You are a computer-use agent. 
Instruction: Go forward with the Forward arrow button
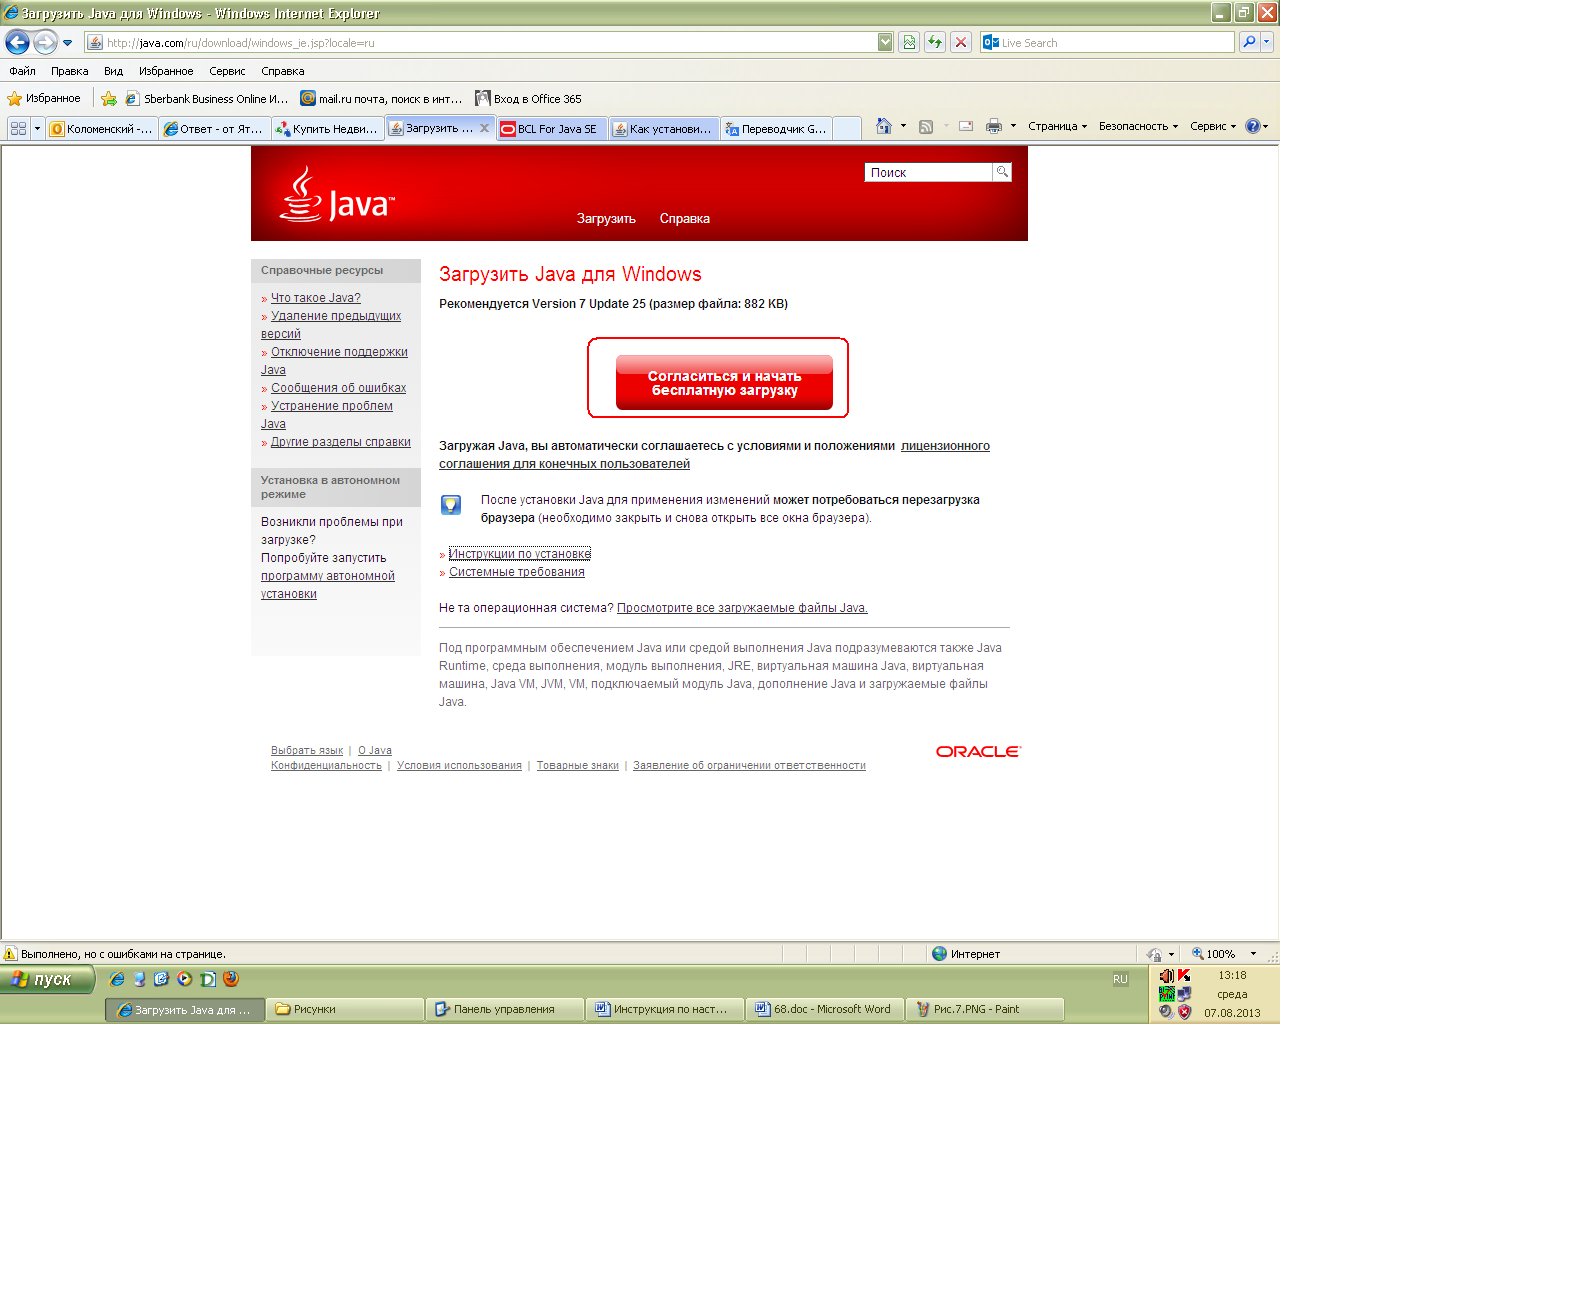click(45, 42)
